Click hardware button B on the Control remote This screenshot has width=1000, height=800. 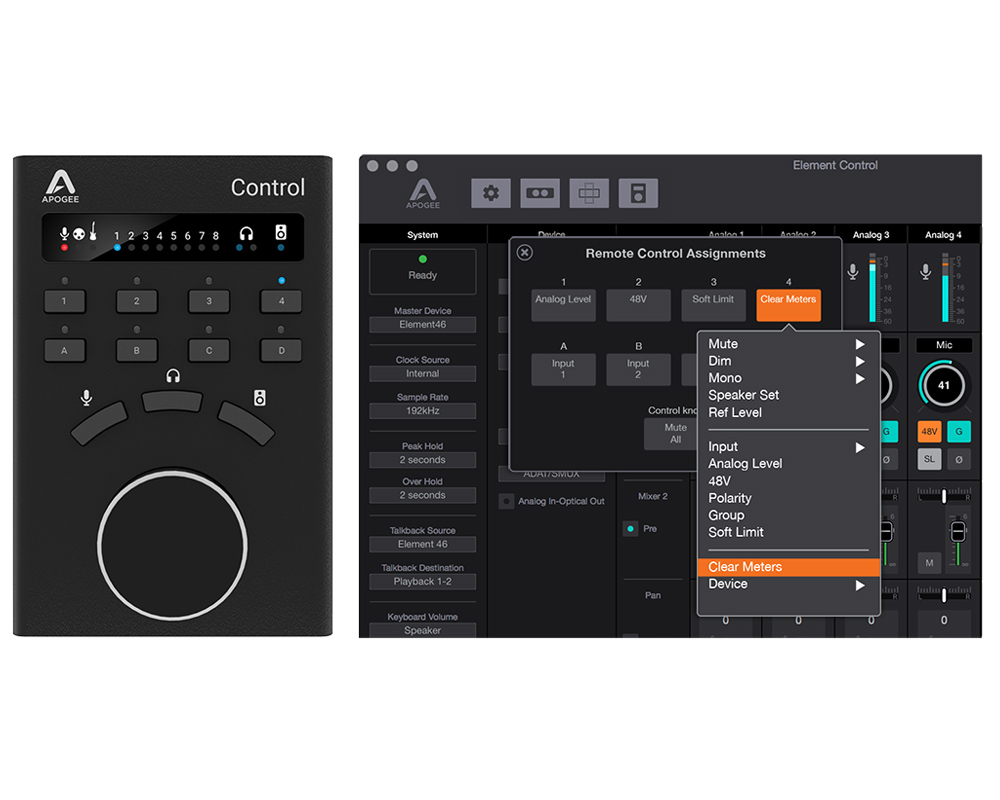click(x=136, y=350)
